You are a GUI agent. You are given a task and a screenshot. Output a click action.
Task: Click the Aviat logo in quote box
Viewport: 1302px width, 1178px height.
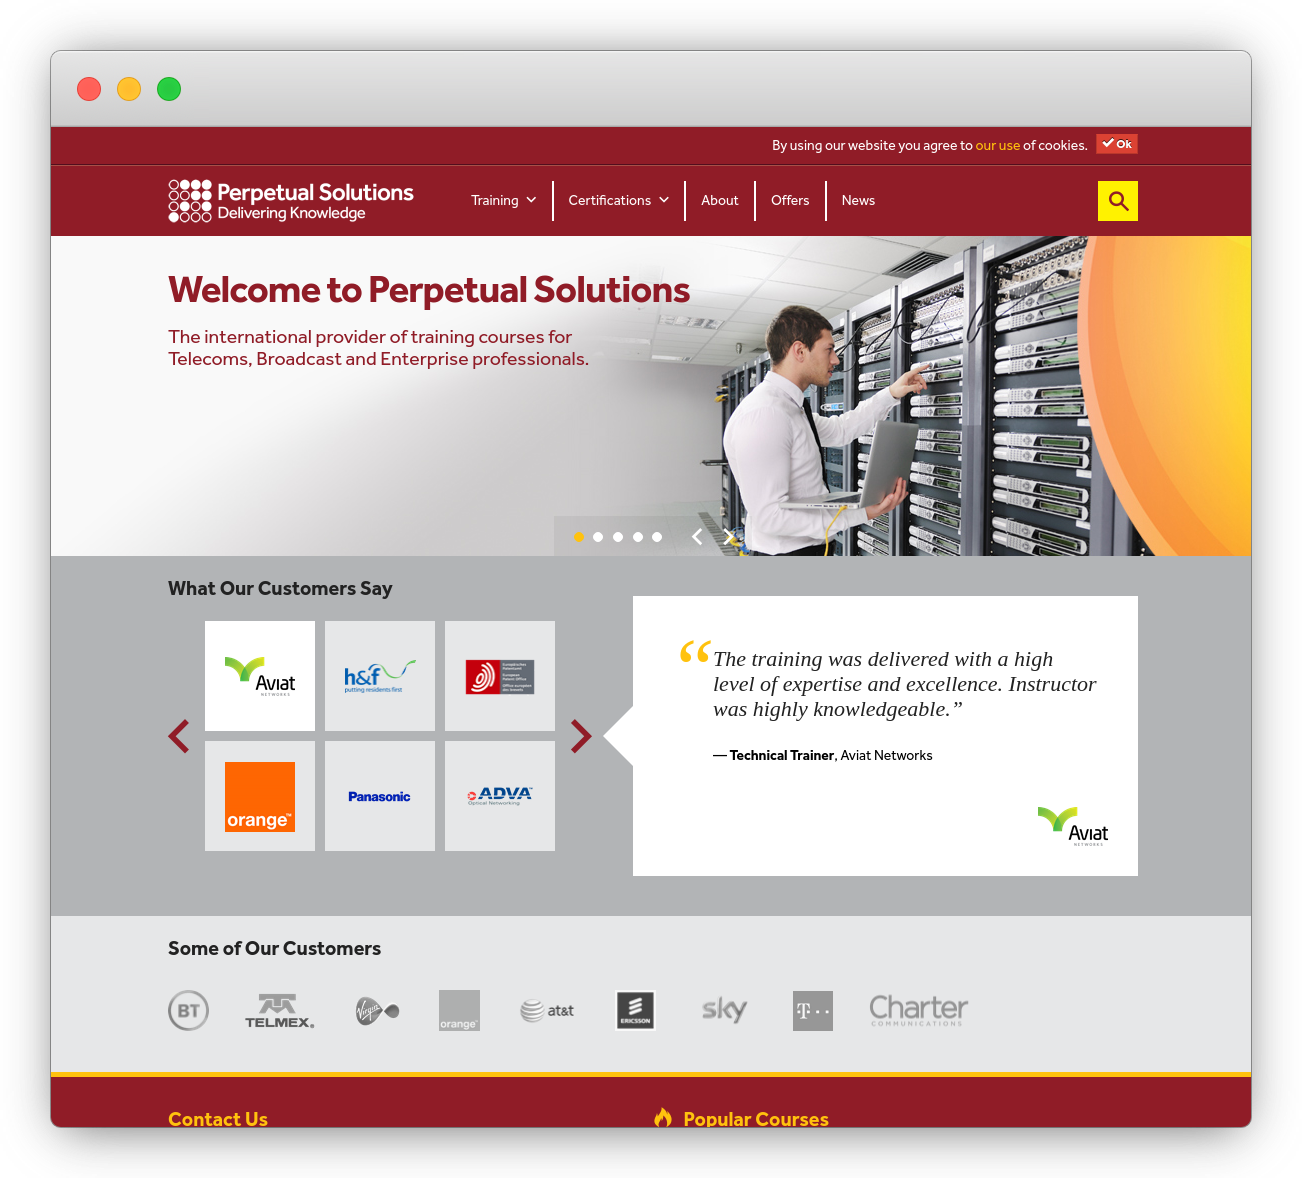1073,826
